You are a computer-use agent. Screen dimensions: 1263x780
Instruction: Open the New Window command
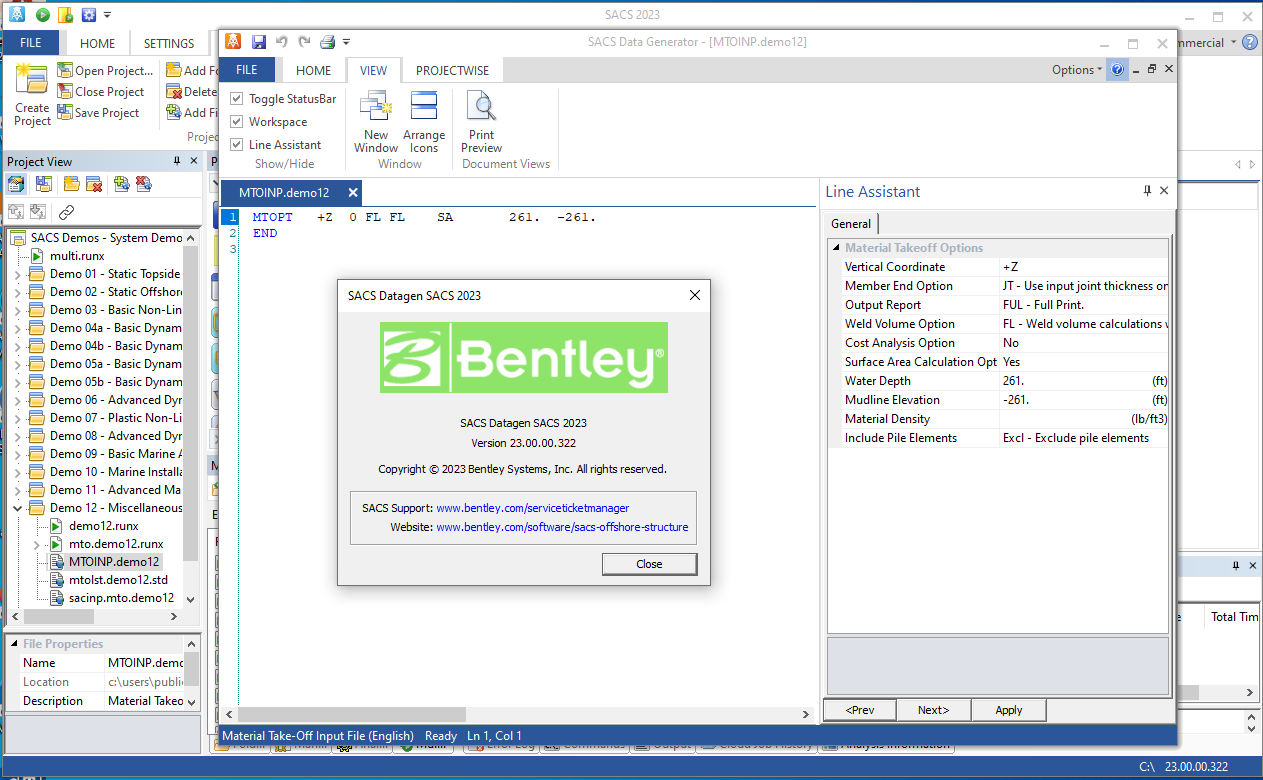[x=376, y=121]
